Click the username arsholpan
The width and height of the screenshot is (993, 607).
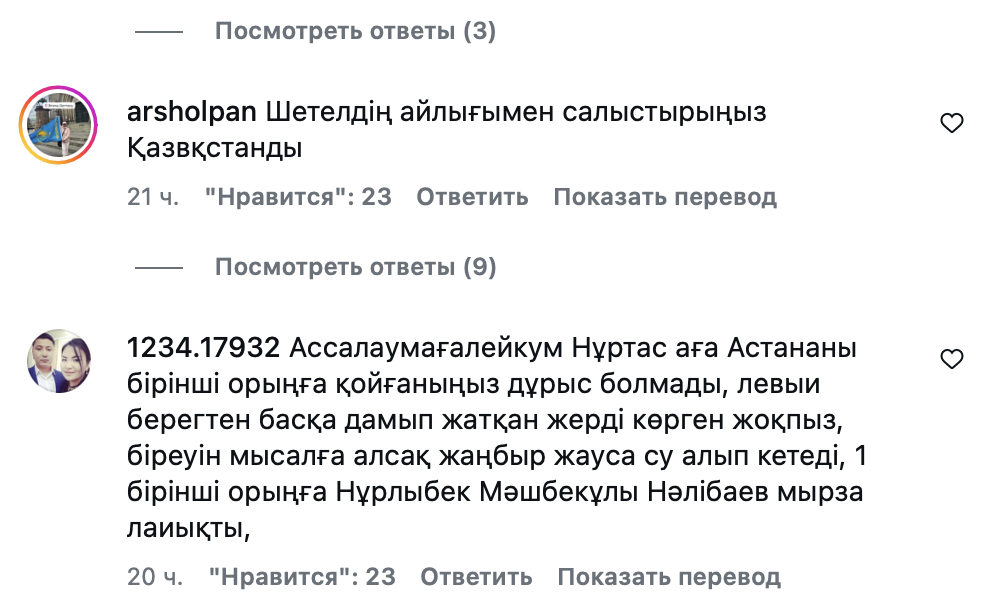tap(192, 113)
